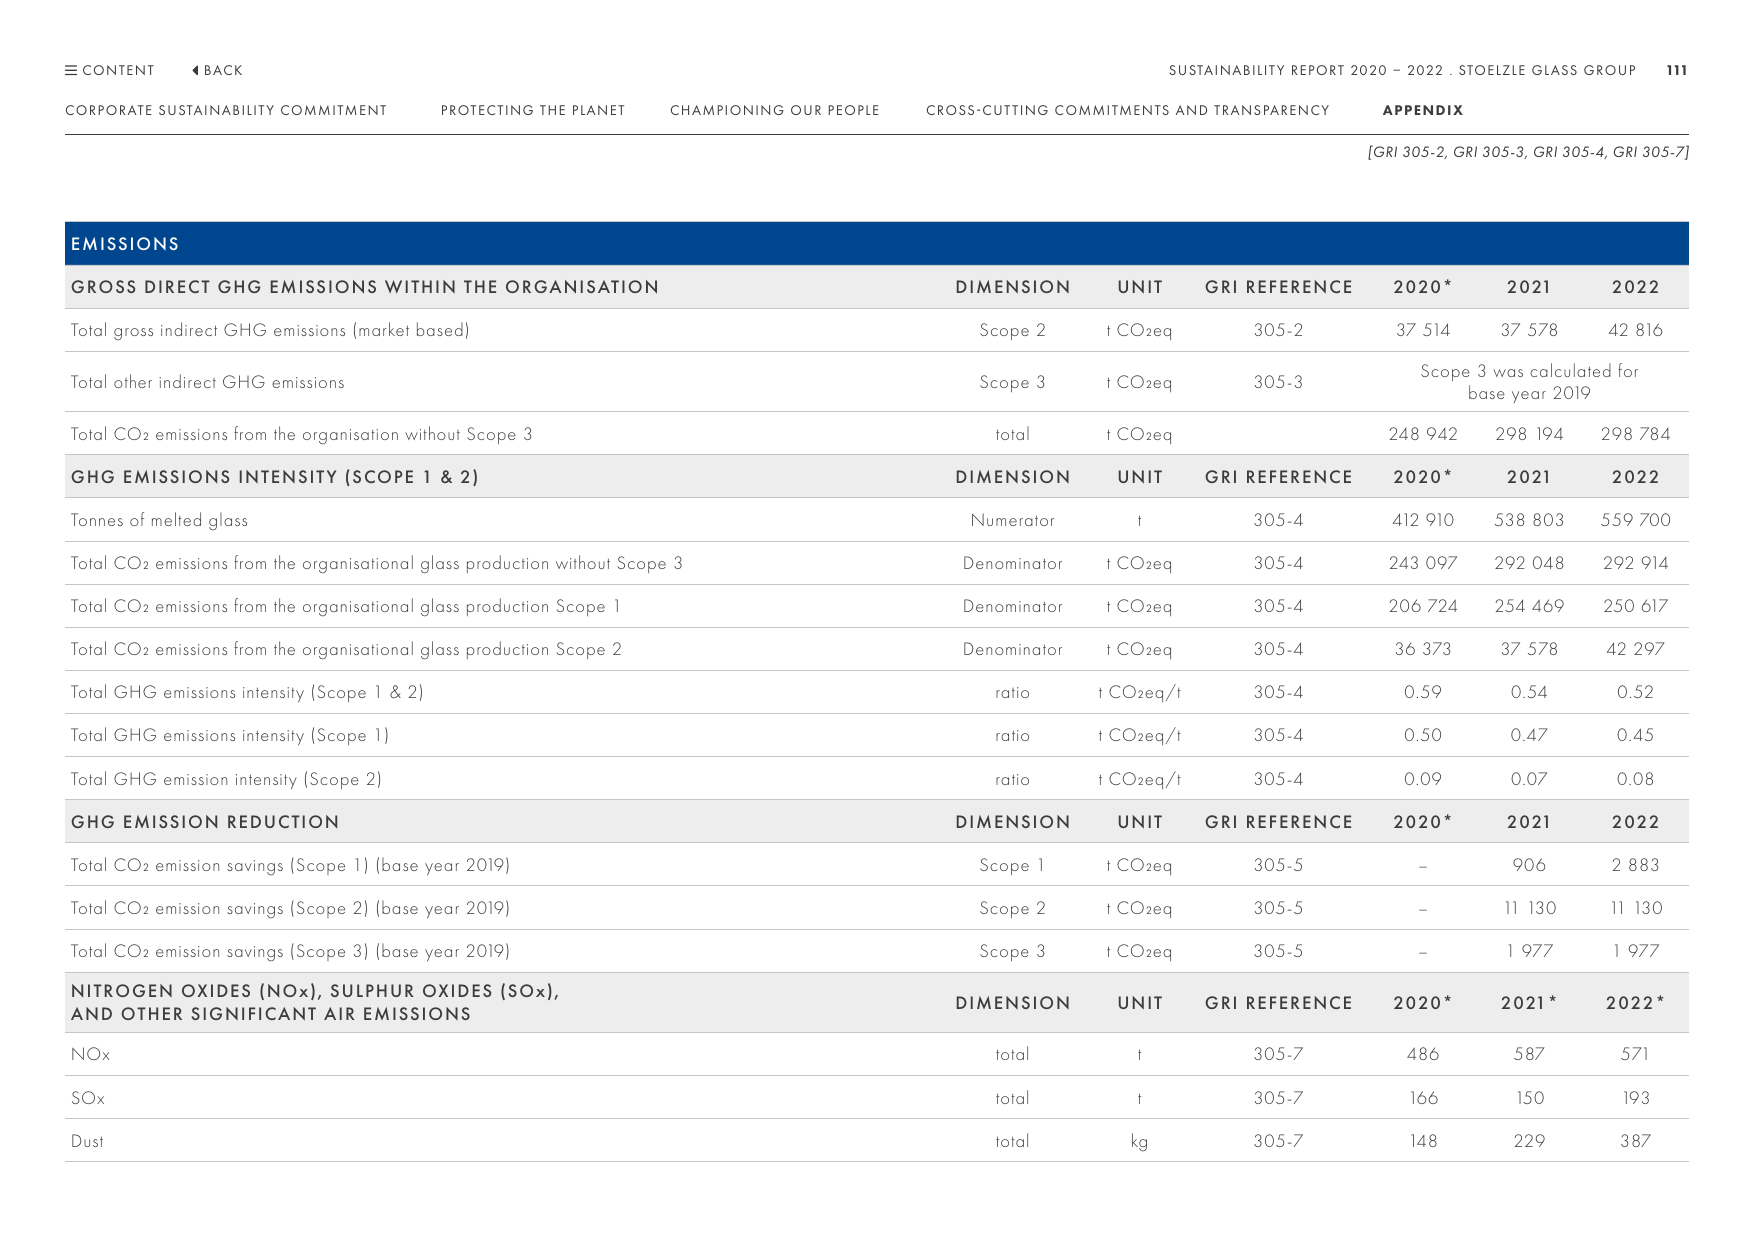
Task: Select the value 42 816
Action: [x=1635, y=330]
